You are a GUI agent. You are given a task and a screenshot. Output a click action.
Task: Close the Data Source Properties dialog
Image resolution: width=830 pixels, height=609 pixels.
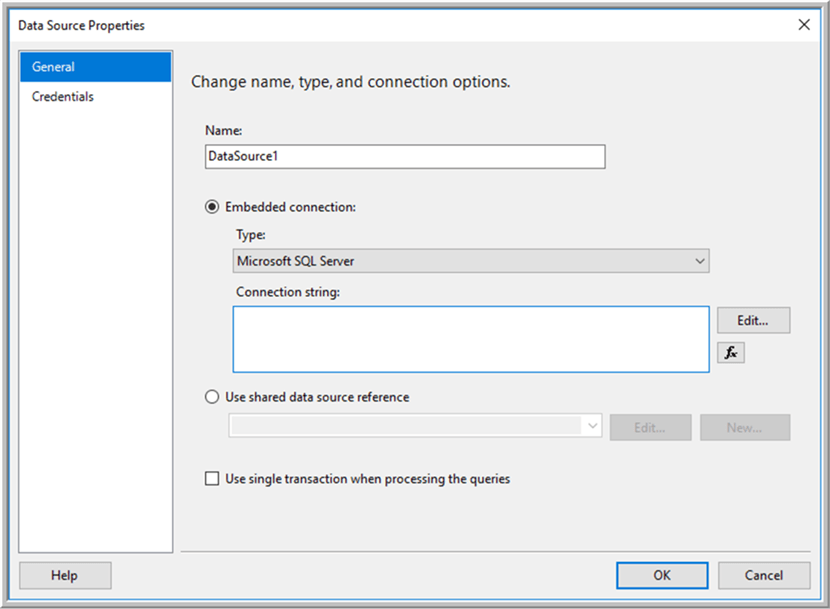(804, 25)
